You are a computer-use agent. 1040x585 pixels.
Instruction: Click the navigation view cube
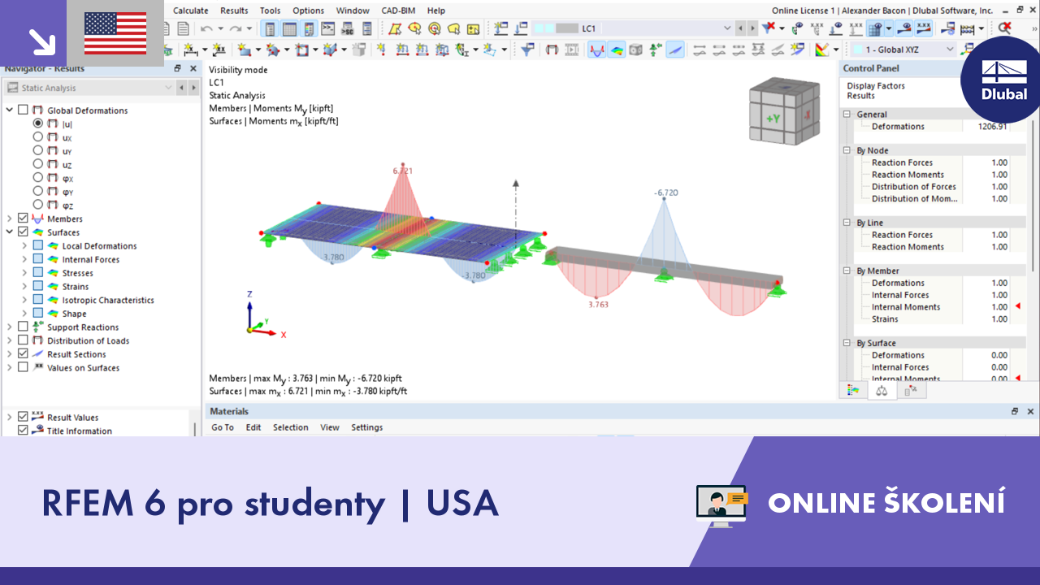click(784, 111)
